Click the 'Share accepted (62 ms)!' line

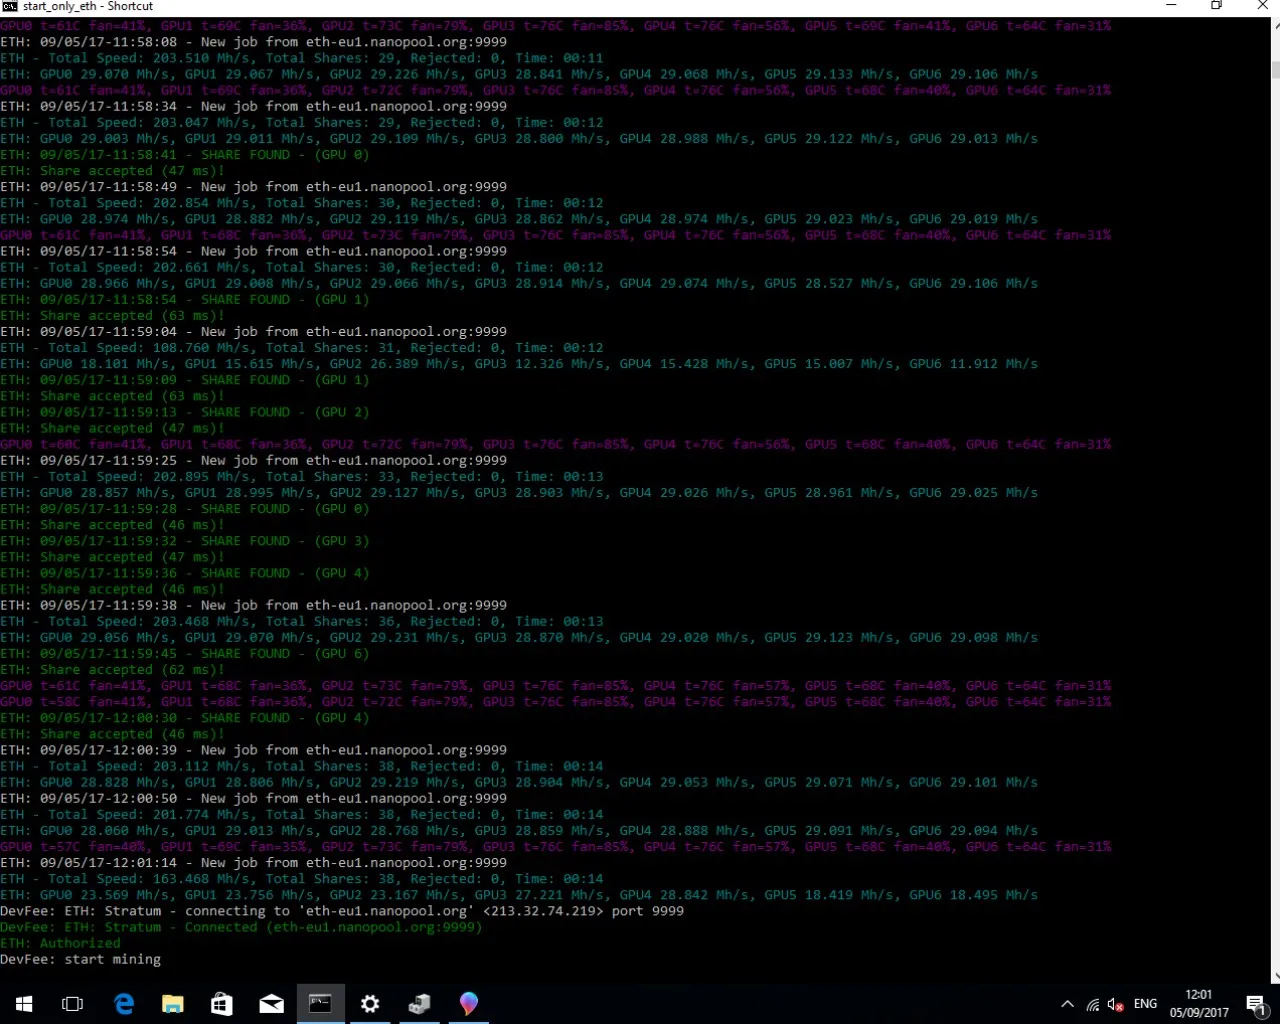point(112,670)
